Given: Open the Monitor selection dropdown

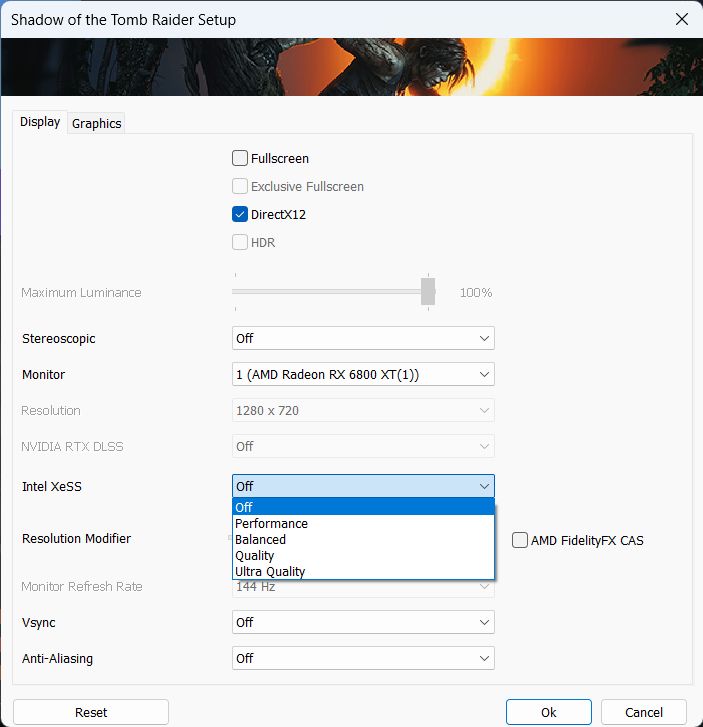Looking at the screenshot, I should tap(363, 374).
